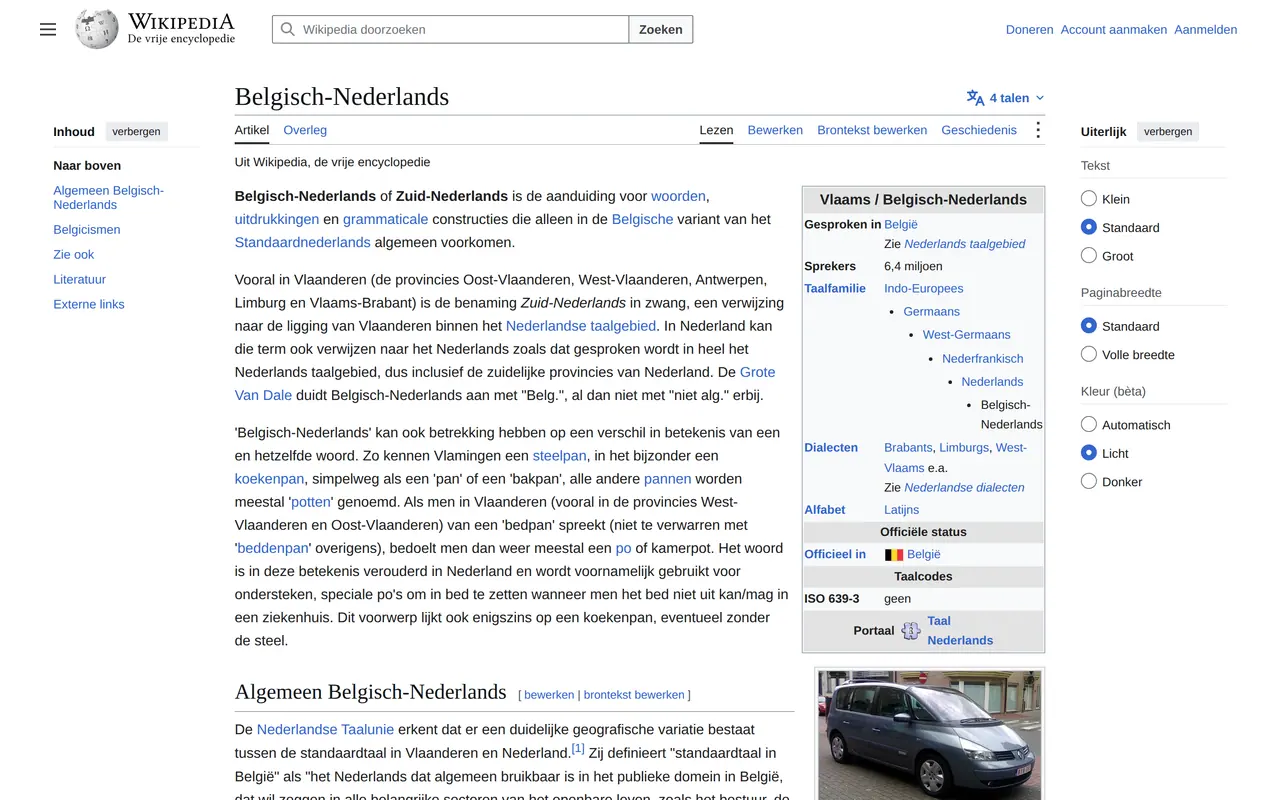Open the Artikel tab
Screen dimensions: 1280x800
[252, 130]
